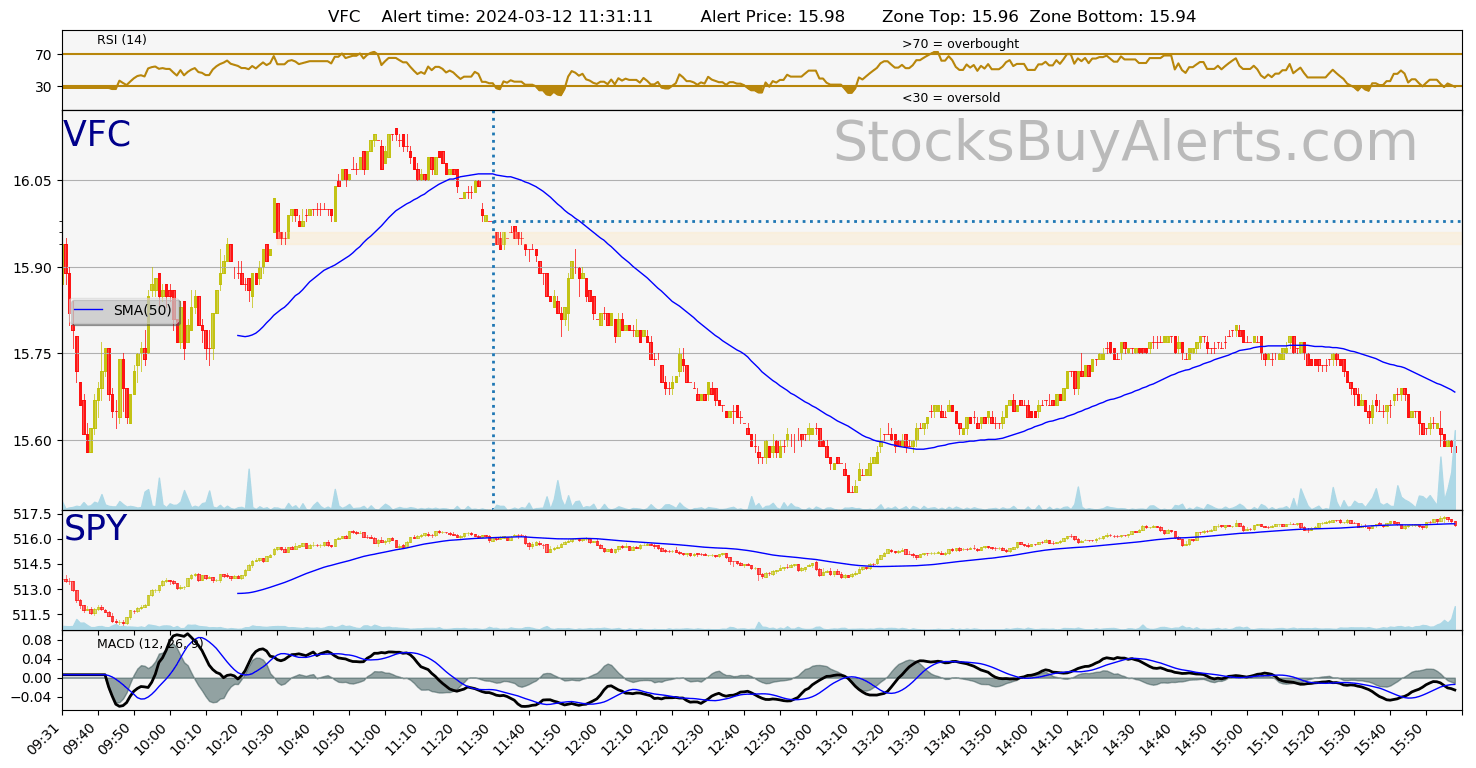The width and height of the screenshot is (1476, 768).
Task: Click the '>70 = overbought' annotation
Action: pyautogui.click(x=960, y=44)
